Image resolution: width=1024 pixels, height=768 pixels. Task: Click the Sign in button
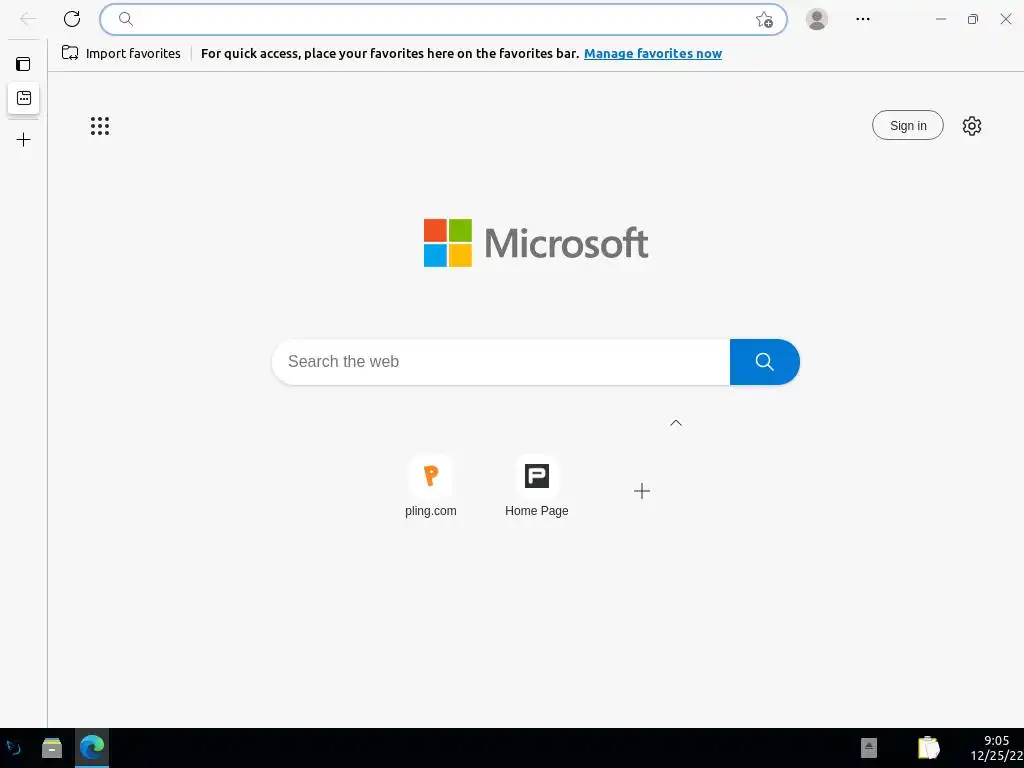[908, 125]
